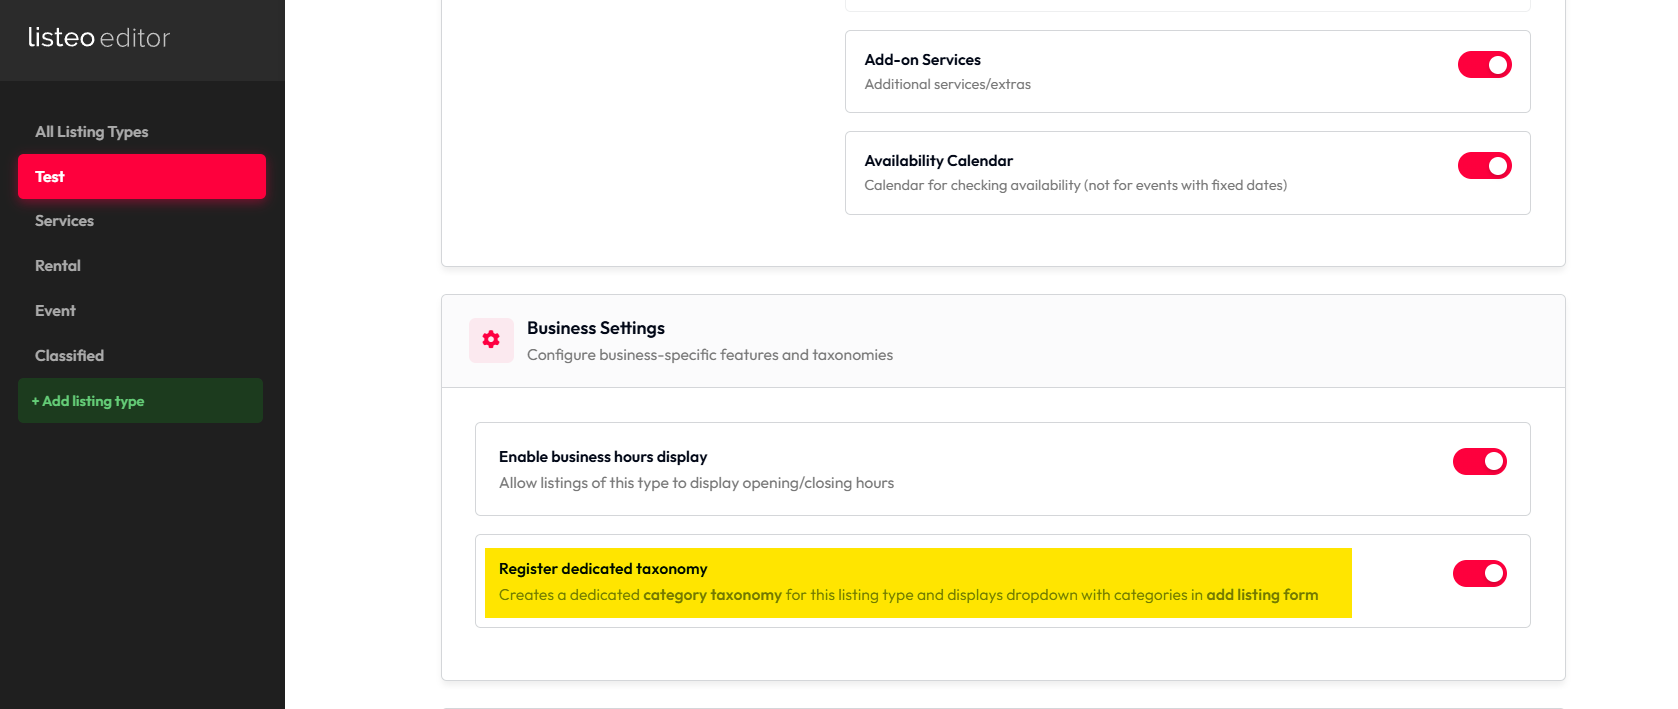Disable the Add-on Services toggle
This screenshot has width=1678, height=709.
click(x=1484, y=65)
